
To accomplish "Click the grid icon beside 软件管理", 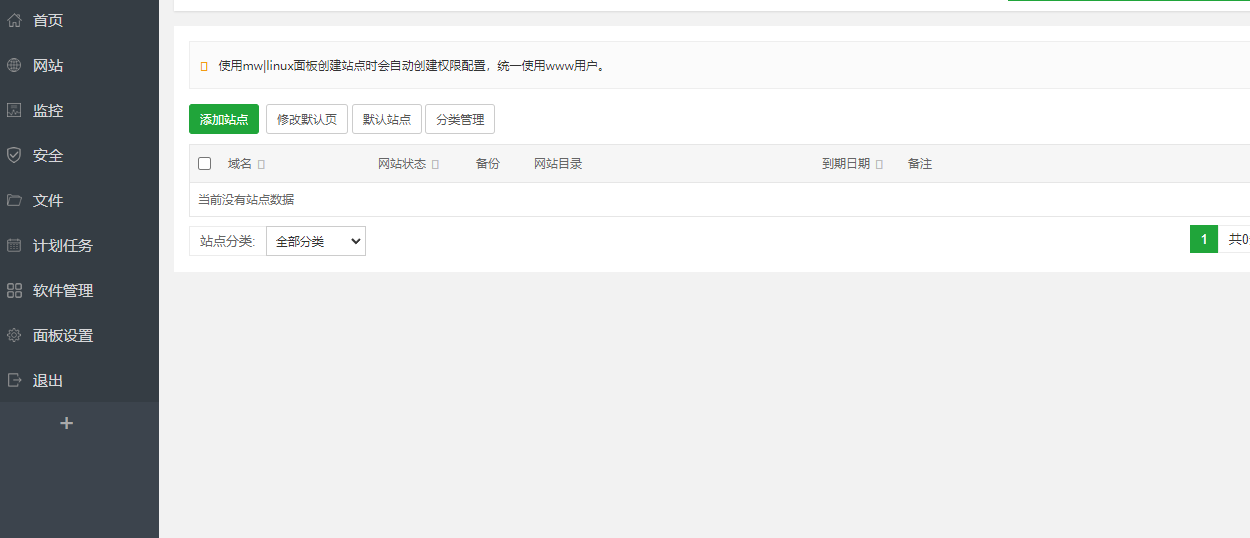I will pos(14,290).
